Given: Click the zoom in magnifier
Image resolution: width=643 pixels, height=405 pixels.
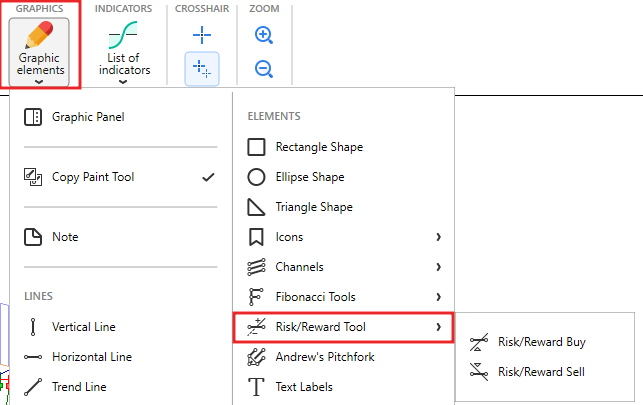Looking at the screenshot, I should pos(264,36).
